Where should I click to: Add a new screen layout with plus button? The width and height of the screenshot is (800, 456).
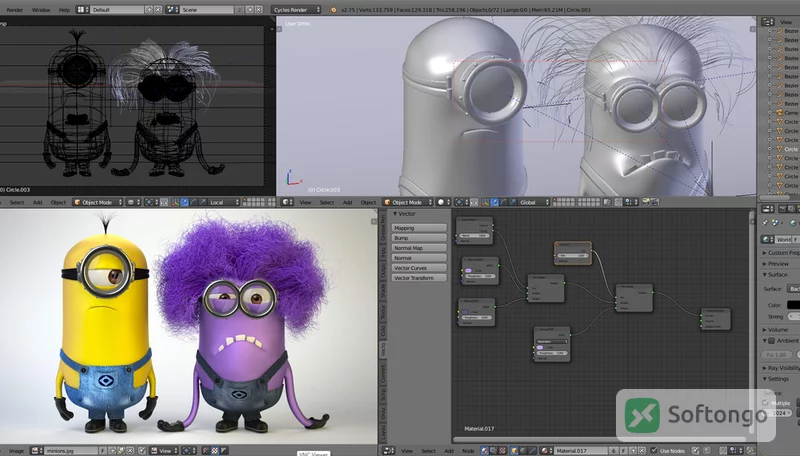coord(149,10)
